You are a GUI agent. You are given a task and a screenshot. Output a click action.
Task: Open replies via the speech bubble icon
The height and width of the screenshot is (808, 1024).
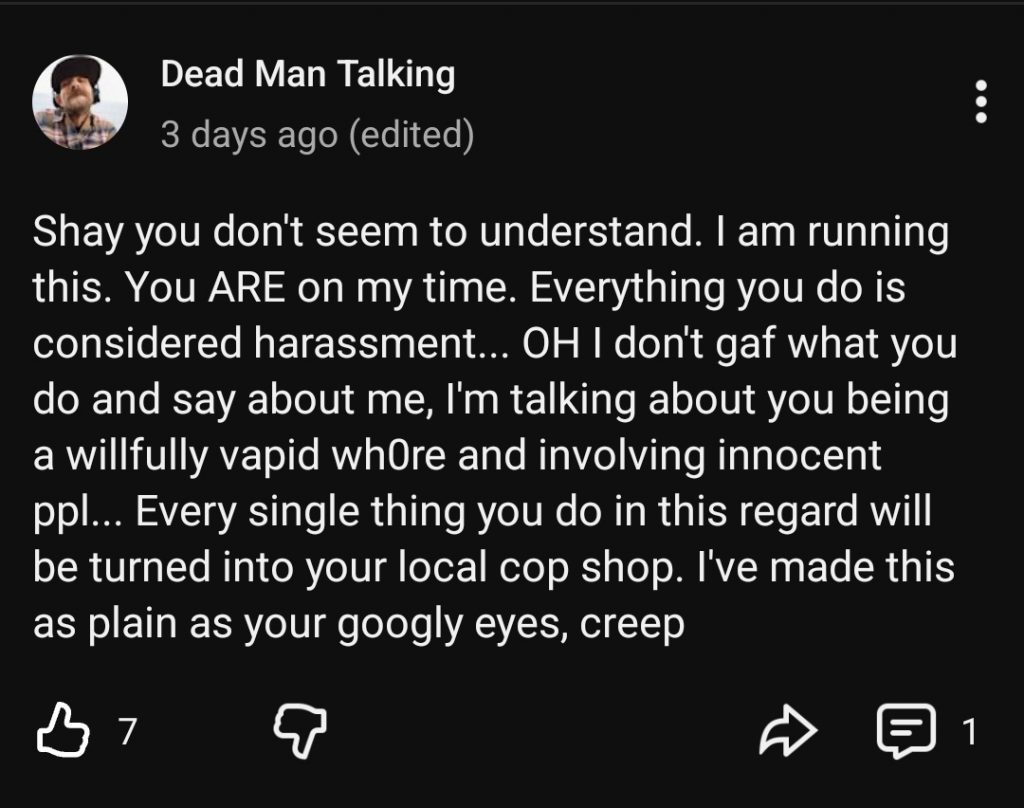point(905,732)
